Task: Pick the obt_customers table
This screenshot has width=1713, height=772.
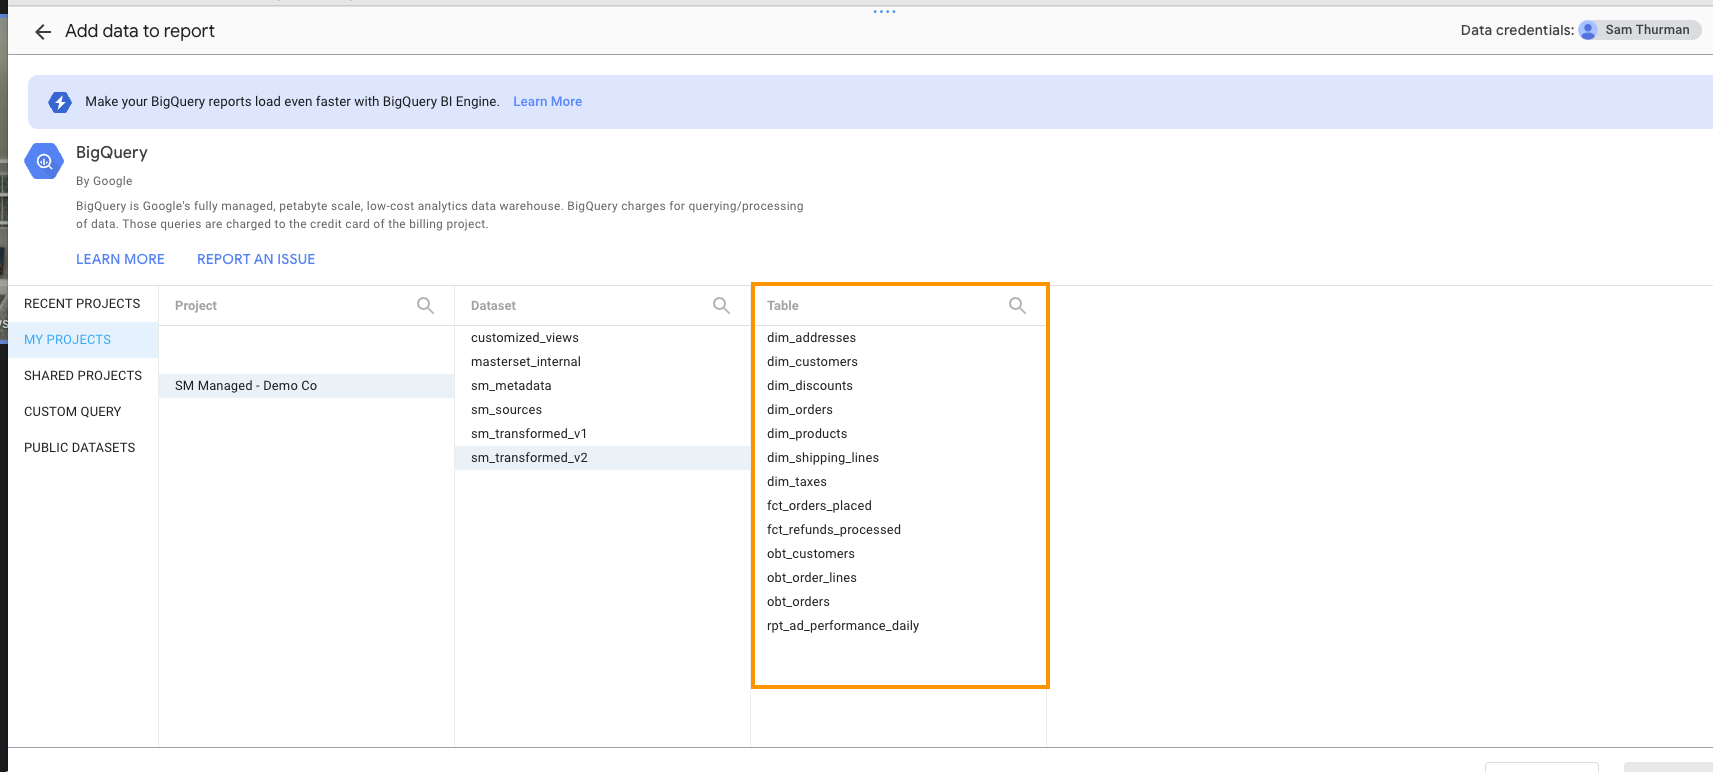Action: point(898,554)
